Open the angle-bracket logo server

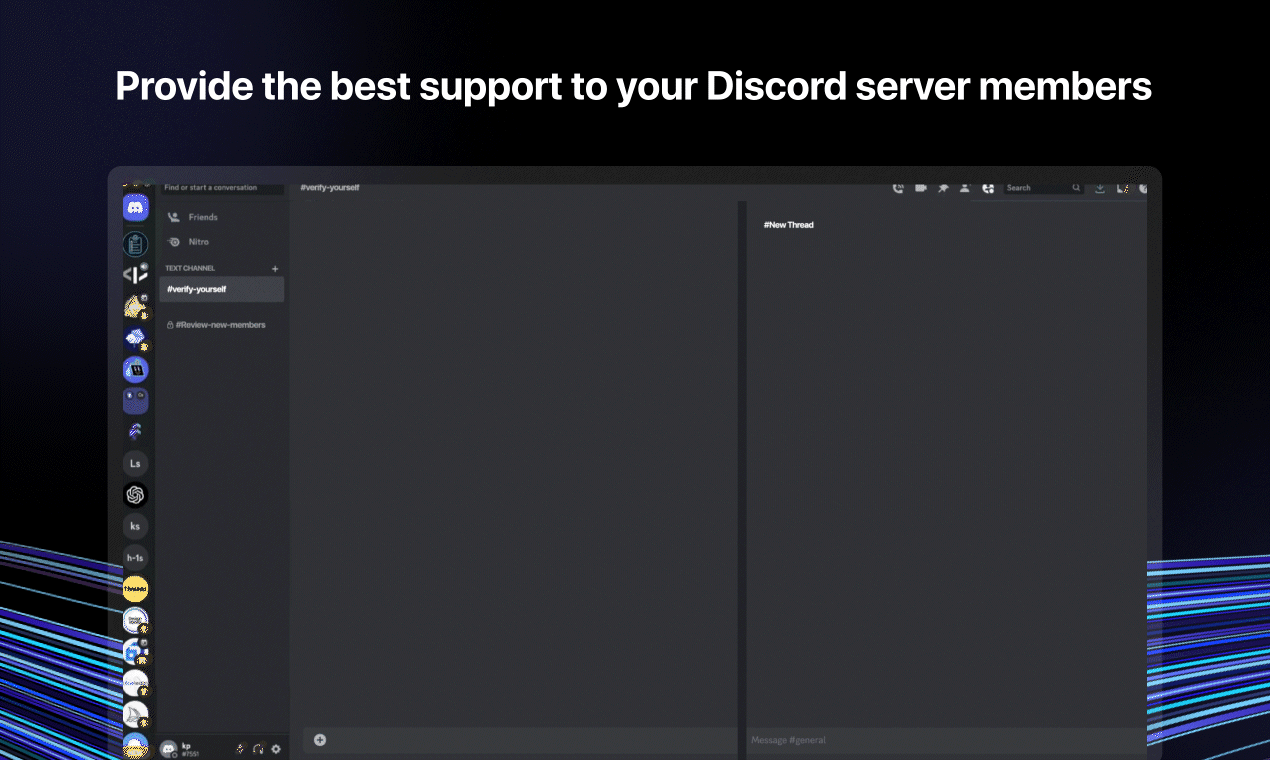point(136,274)
